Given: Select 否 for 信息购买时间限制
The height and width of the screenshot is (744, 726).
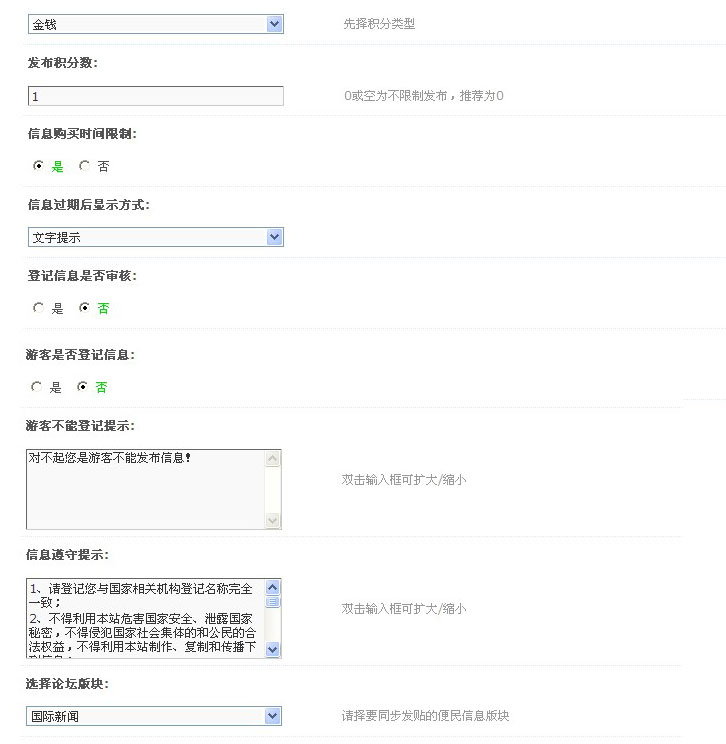Looking at the screenshot, I should coord(84,166).
